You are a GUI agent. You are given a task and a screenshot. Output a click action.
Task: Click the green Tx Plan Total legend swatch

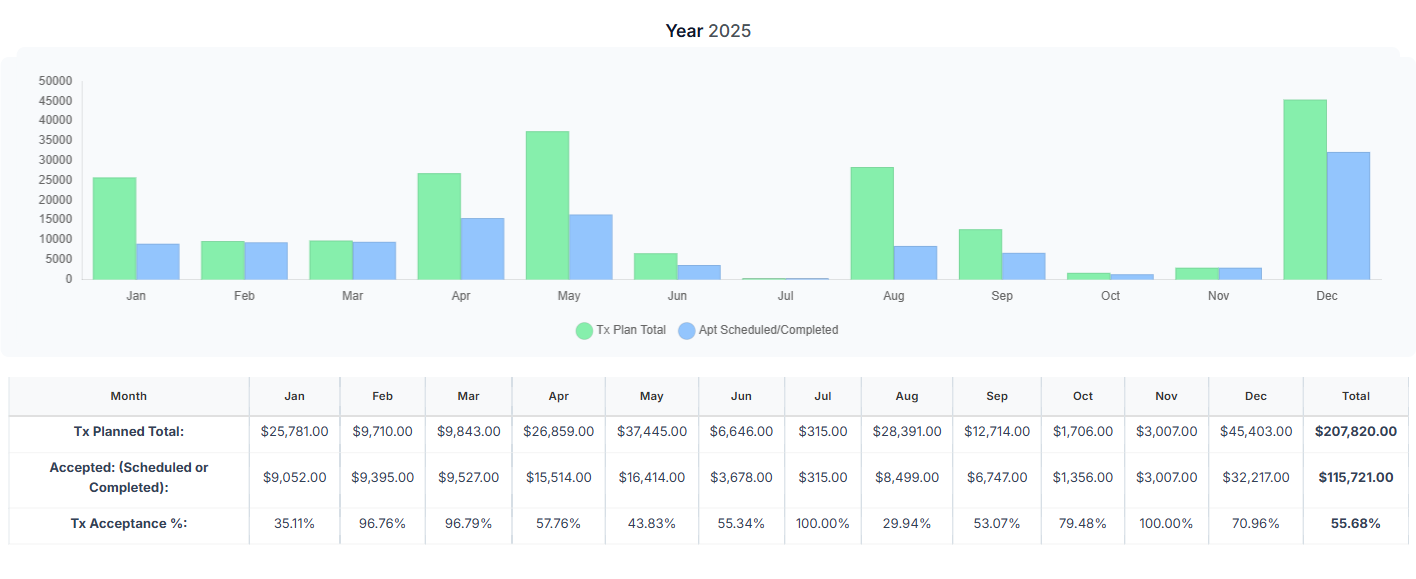tap(584, 330)
